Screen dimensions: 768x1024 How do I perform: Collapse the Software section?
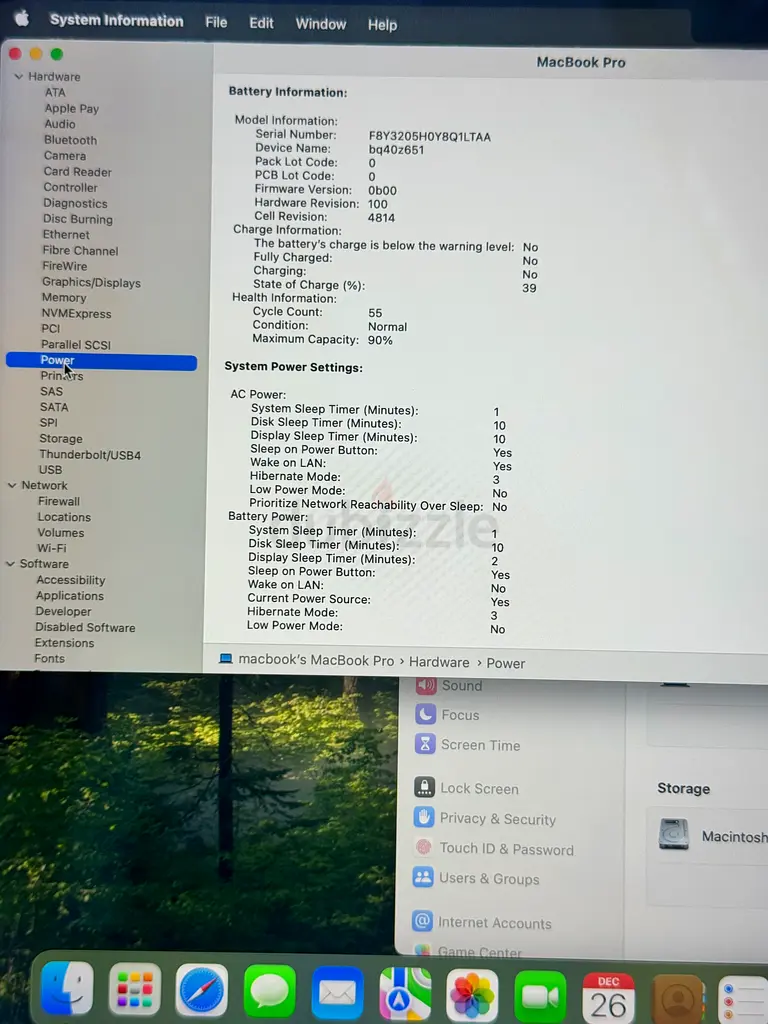(10, 564)
